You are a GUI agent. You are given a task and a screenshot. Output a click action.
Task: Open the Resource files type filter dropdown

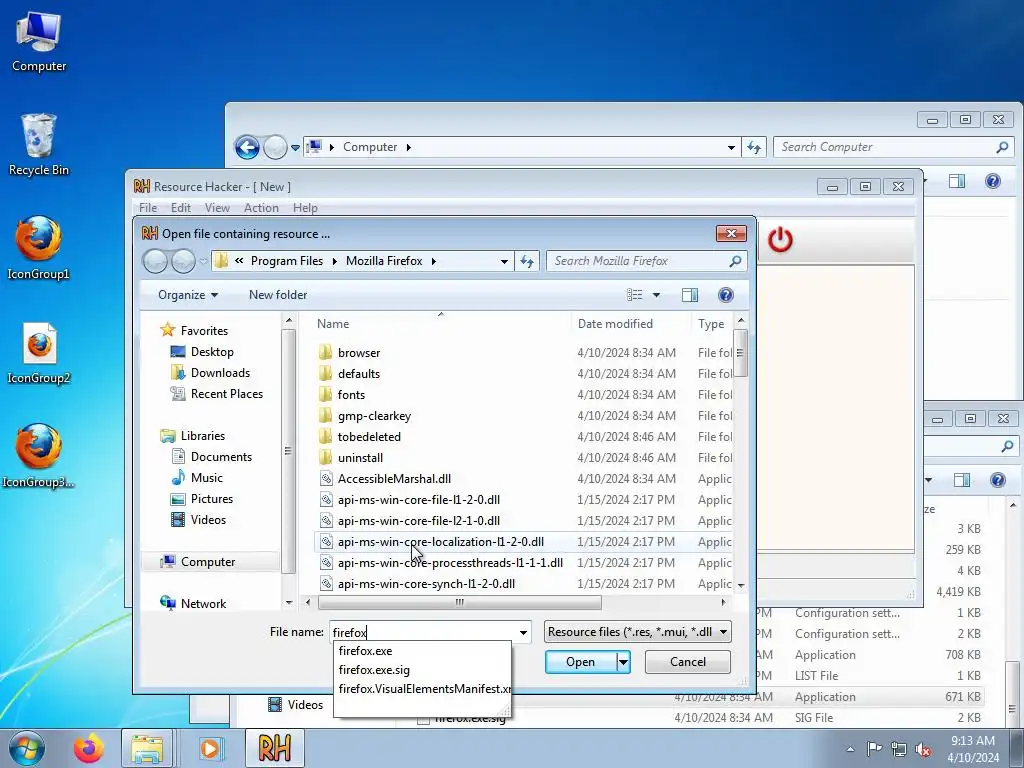point(637,632)
